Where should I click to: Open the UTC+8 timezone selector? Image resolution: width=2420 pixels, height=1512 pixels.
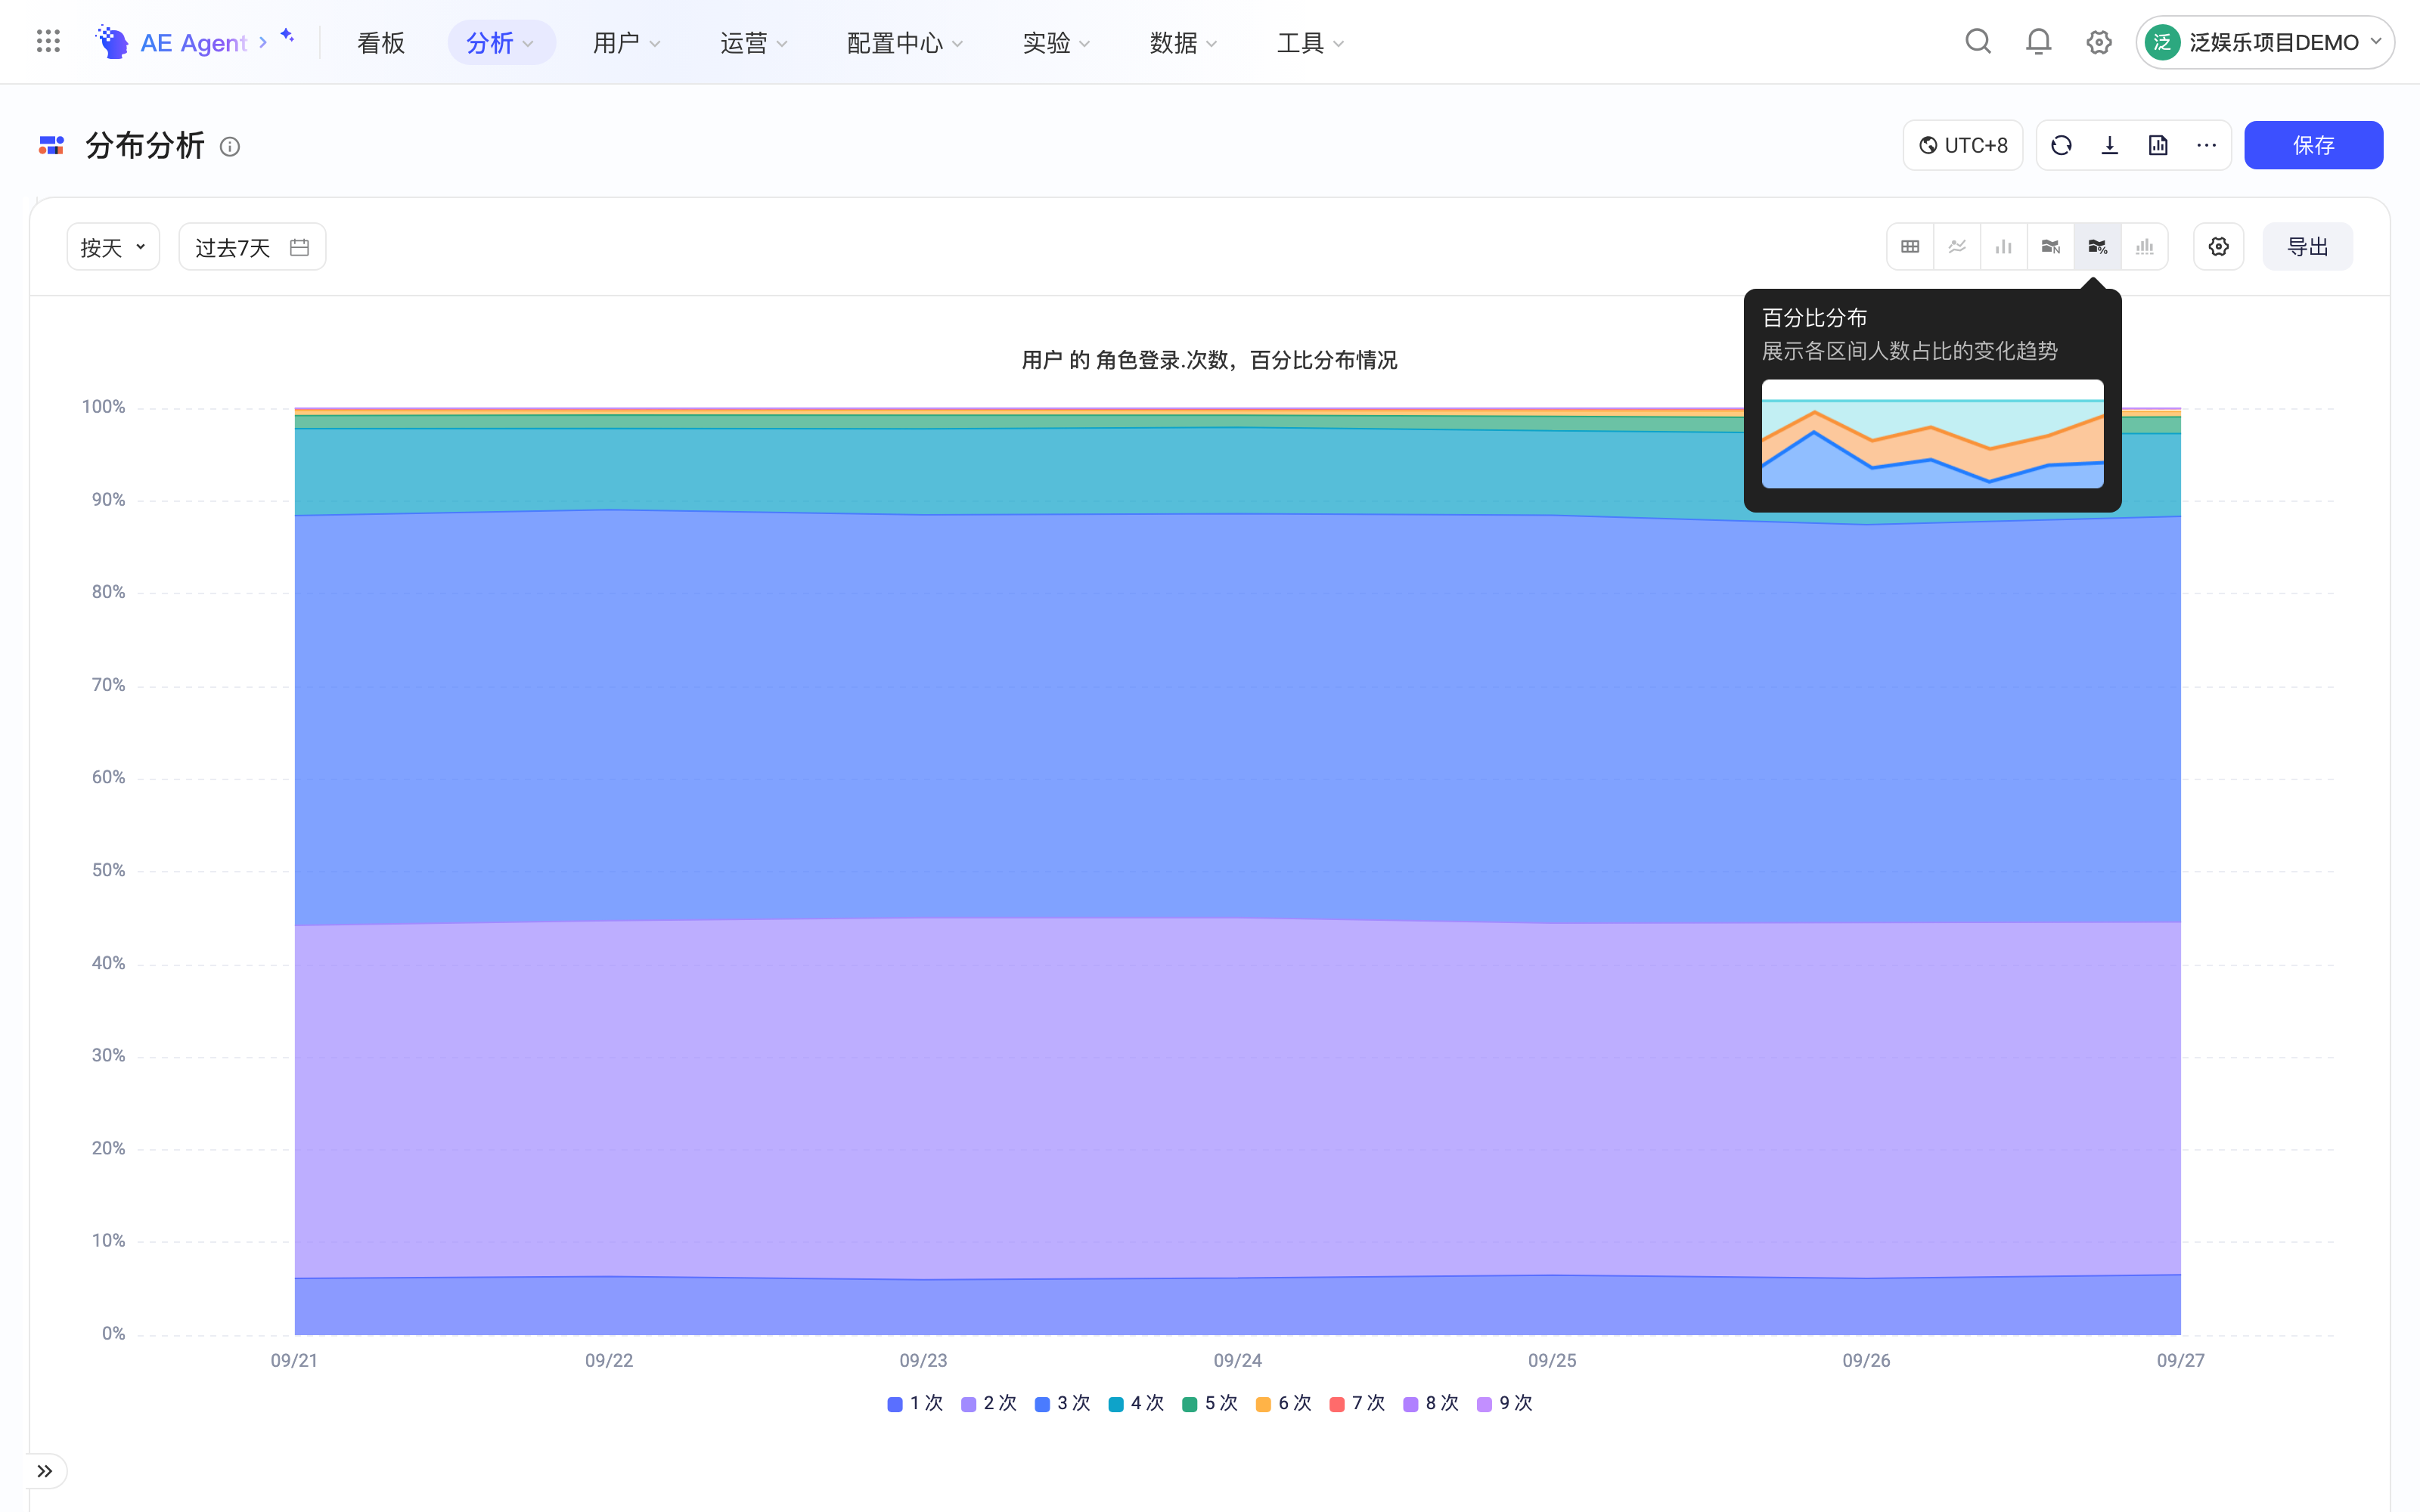[x=1962, y=146]
